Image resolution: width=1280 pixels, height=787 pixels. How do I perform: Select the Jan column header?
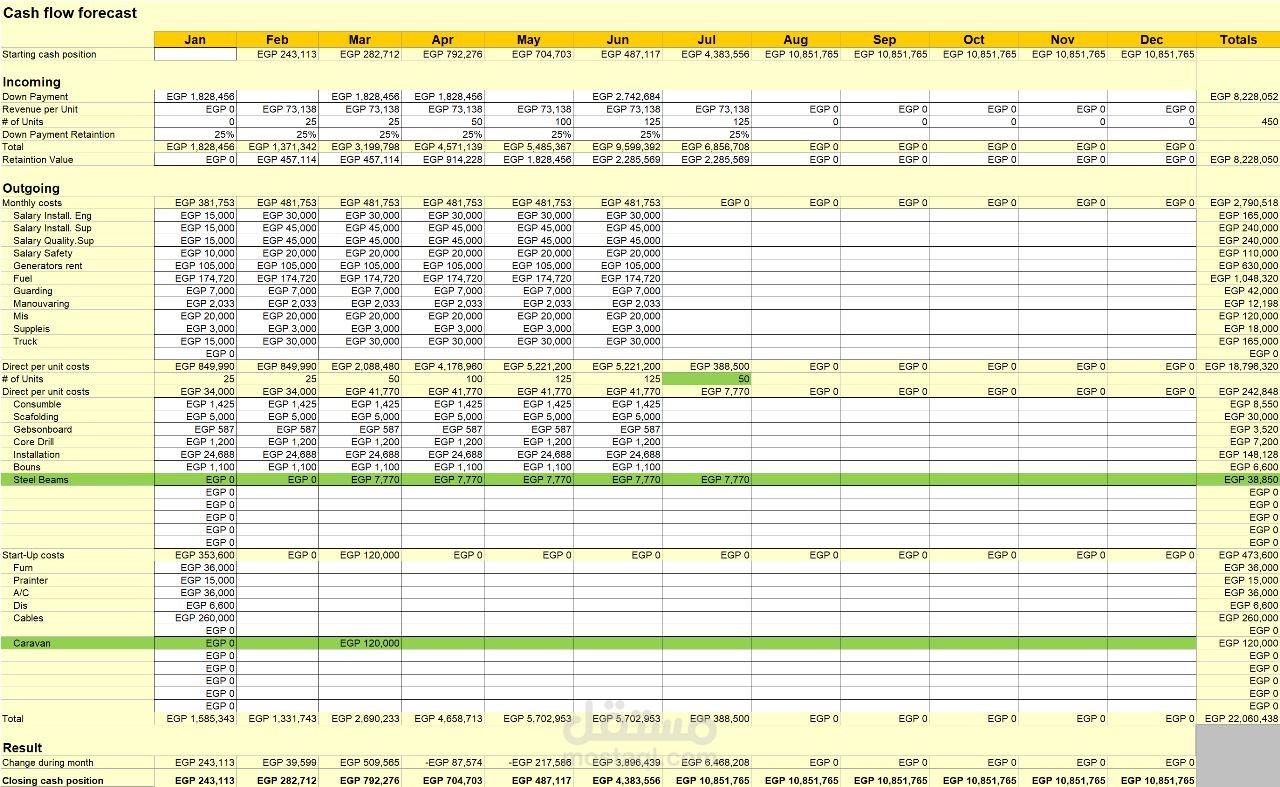click(195, 40)
